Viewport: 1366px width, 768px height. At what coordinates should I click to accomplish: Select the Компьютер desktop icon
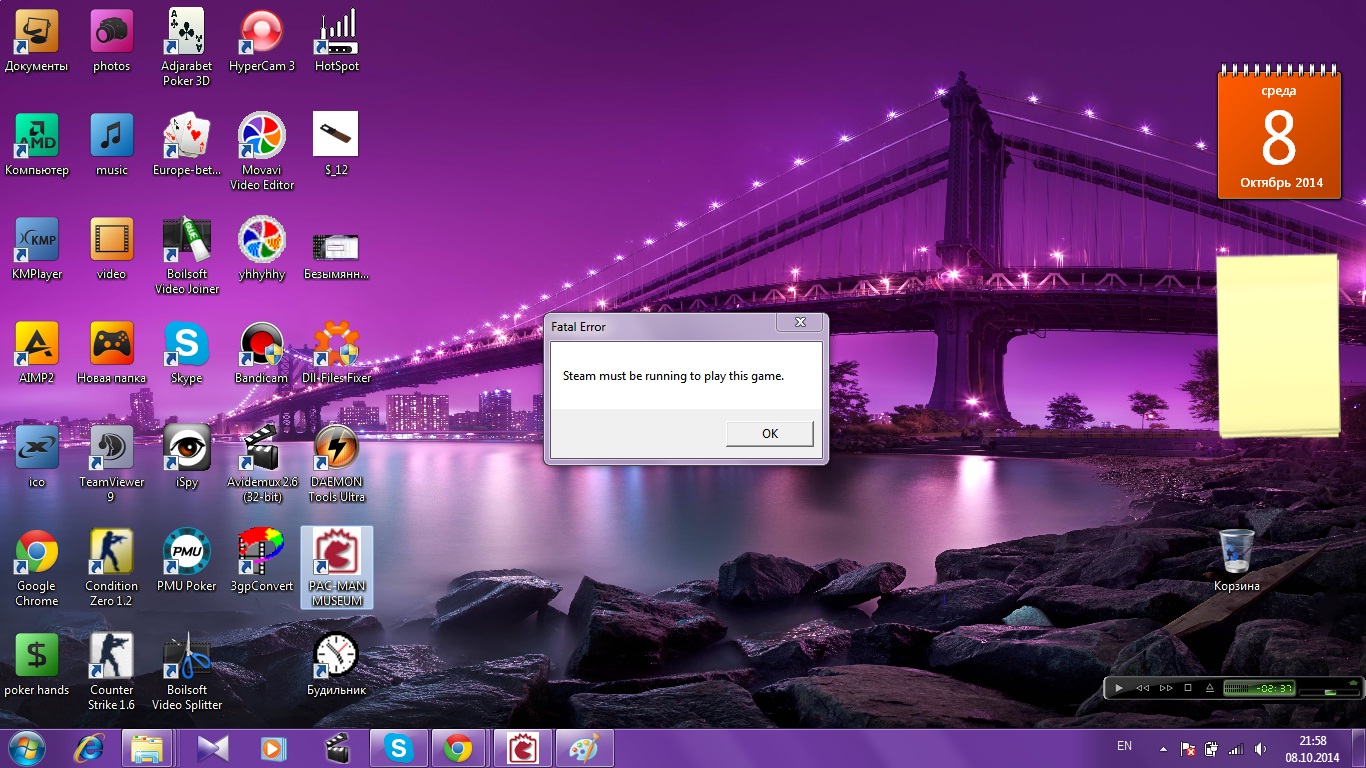tap(37, 145)
